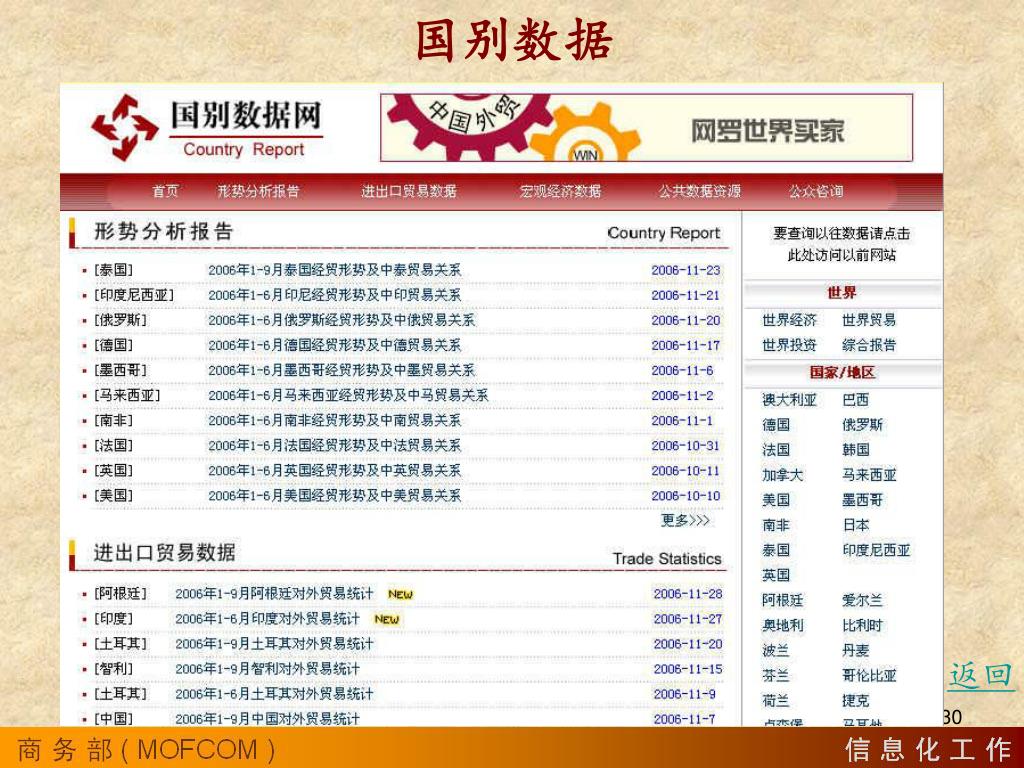Open 形势分析报告 navigation menu item
The width and height of the screenshot is (1024, 768).
[x=258, y=191]
